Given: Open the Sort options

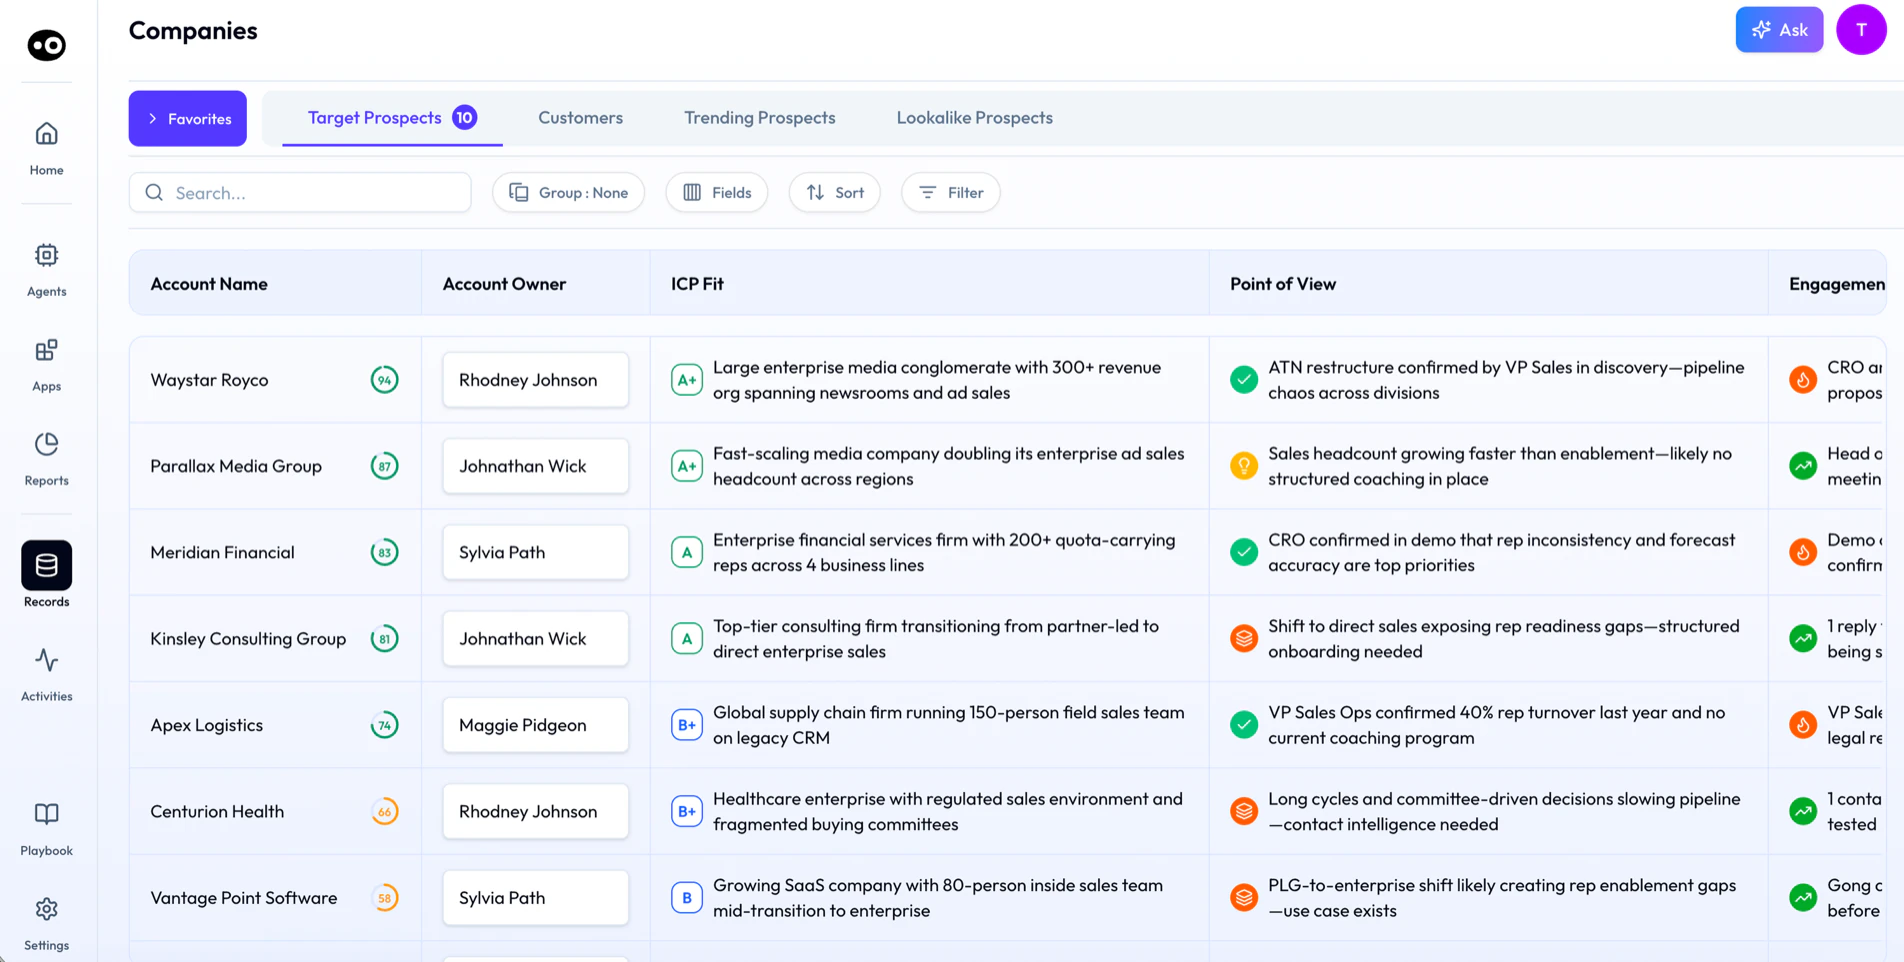Looking at the screenshot, I should pyautogui.click(x=834, y=192).
